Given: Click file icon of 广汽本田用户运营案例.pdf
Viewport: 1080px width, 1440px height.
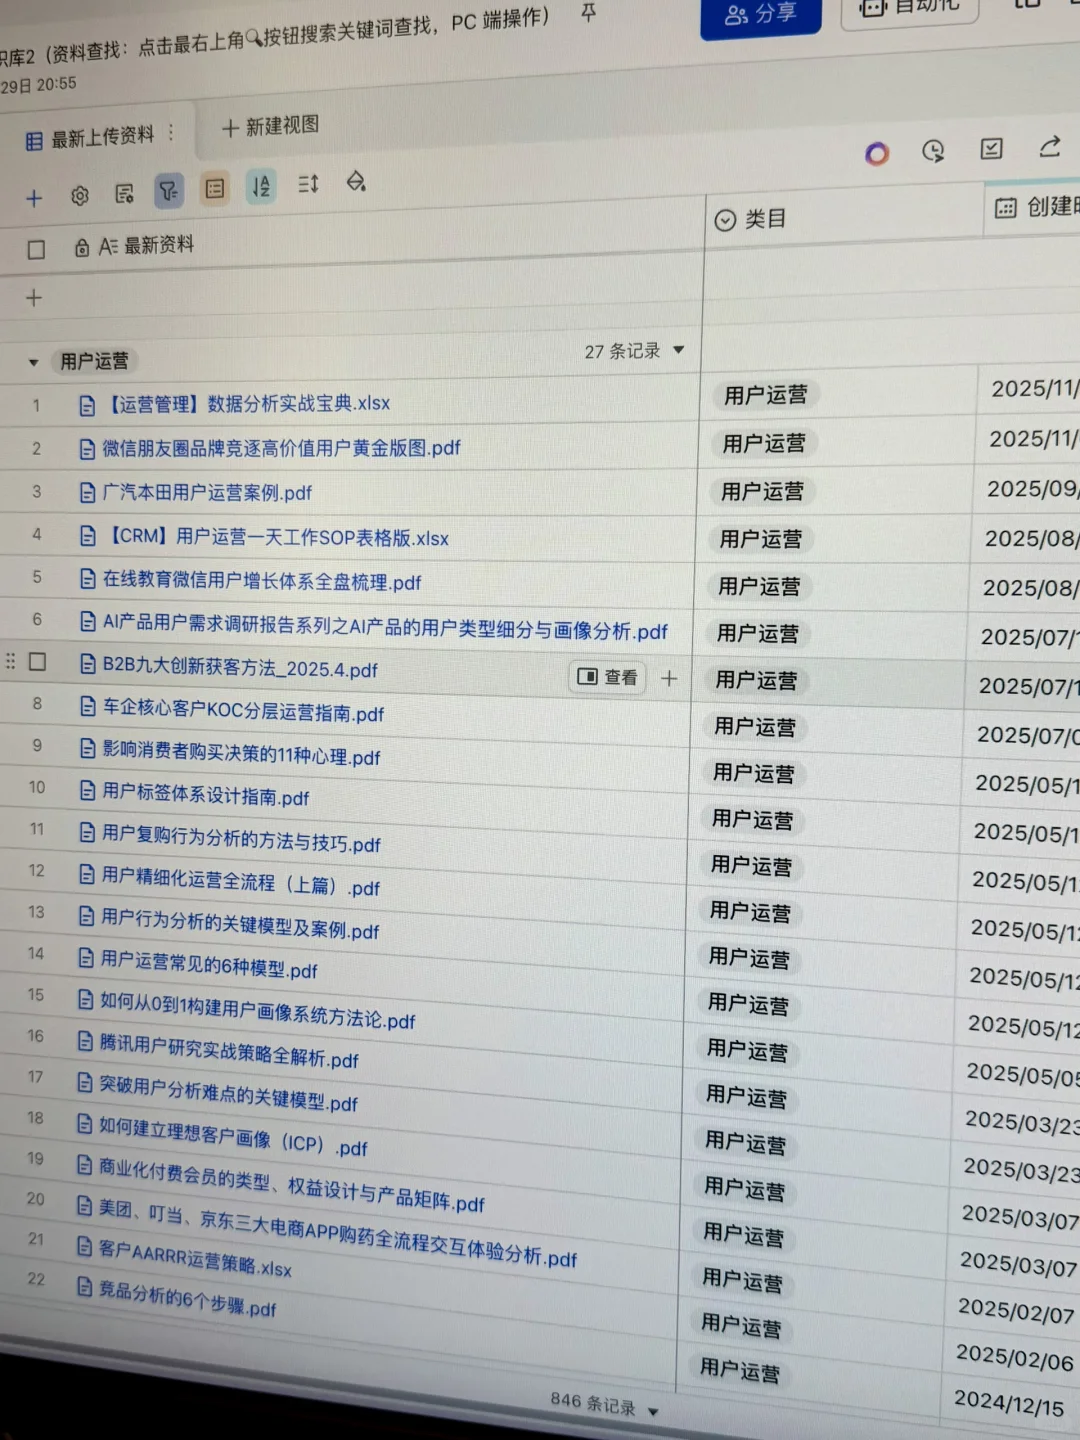Looking at the screenshot, I should [x=88, y=492].
